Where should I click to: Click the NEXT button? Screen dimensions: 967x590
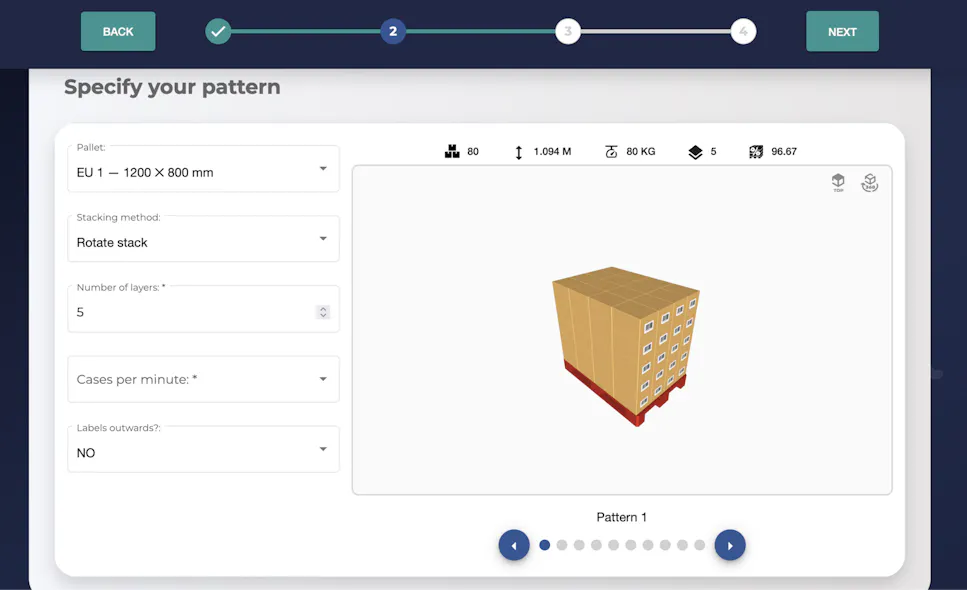pos(842,31)
